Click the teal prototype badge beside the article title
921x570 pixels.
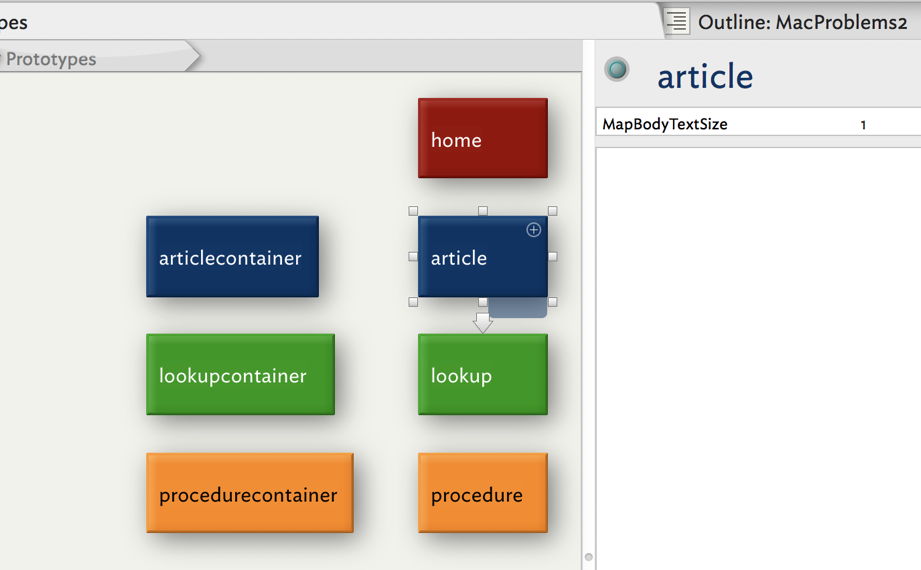(x=618, y=69)
